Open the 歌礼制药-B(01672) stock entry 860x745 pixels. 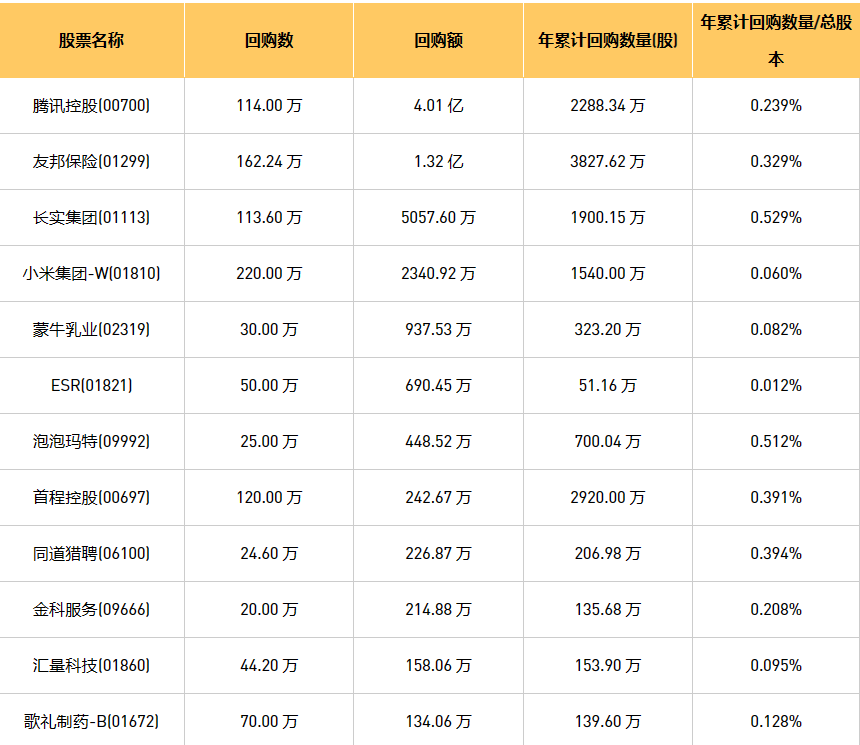tap(91, 721)
